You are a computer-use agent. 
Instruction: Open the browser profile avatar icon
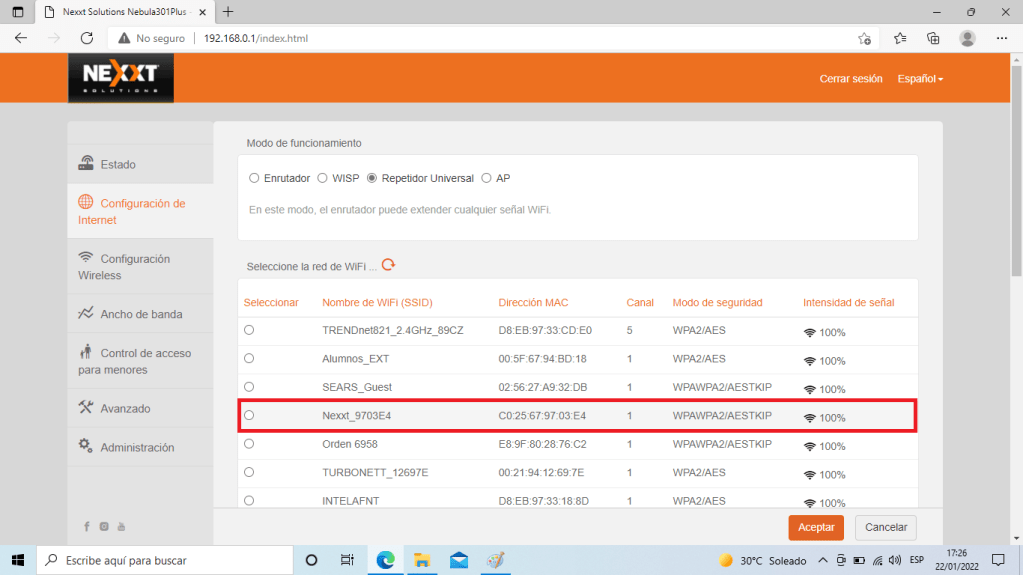(x=967, y=38)
